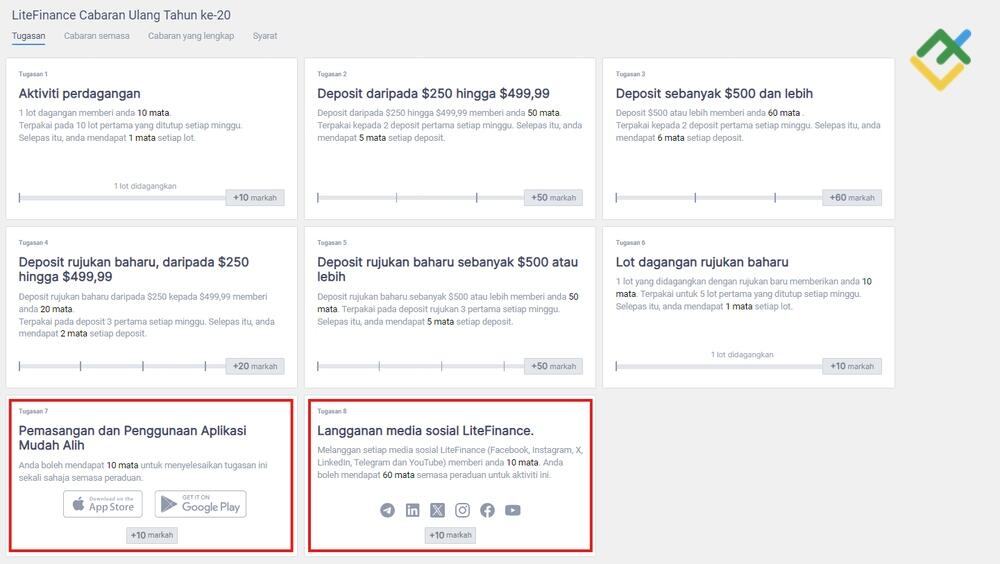The height and width of the screenshot is (564, 1000).
Task: Select heading "Deposit daripada $250 hingga $499,99"
Action: point(433,94)
